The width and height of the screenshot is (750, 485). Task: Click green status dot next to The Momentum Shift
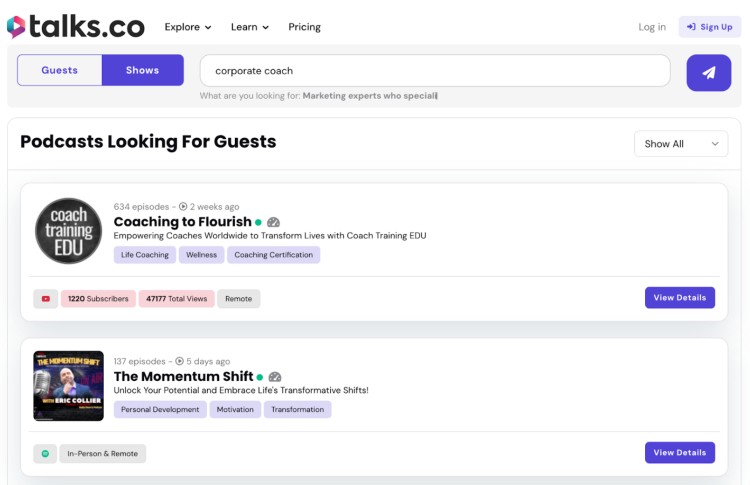260,377
